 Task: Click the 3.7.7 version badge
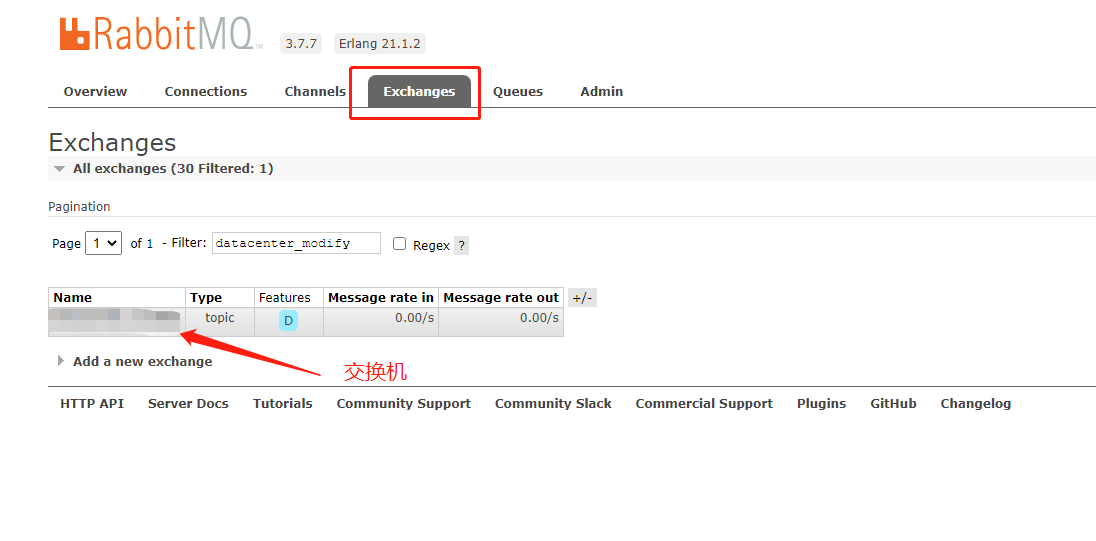[301, 43]
